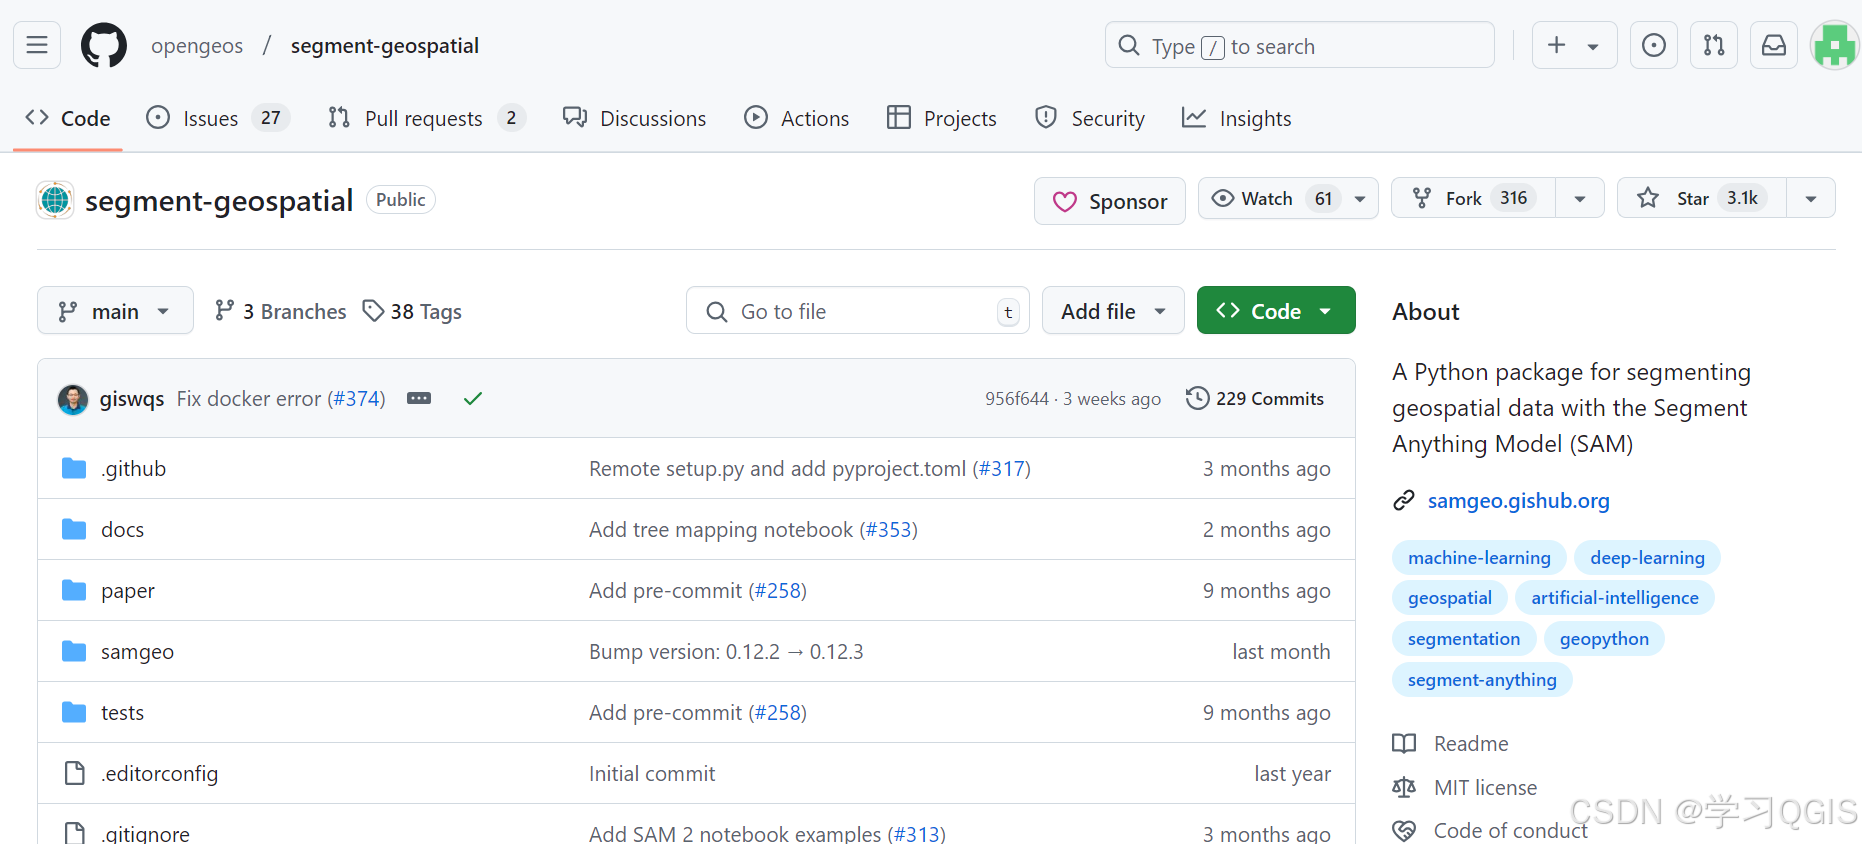Click the repository globe logo

point(55,200)
